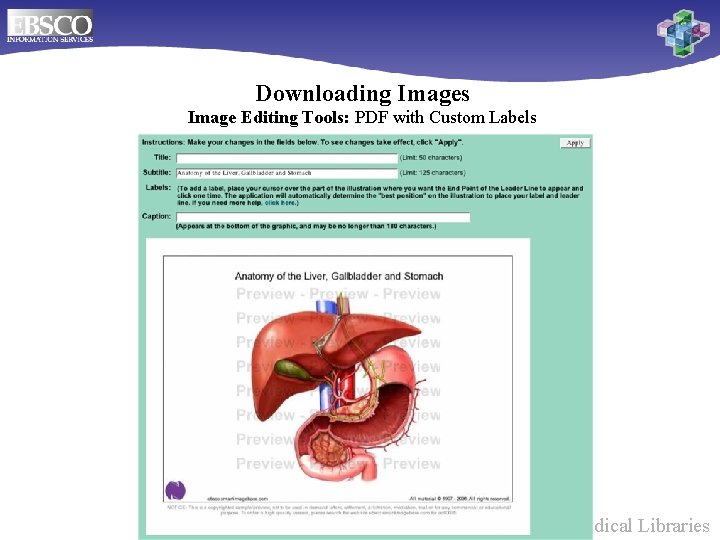Click the "Image Editing Tools: PDF with Custom Labels" subtitle
This screenshot has height=540, width=720.
(362, 118)
